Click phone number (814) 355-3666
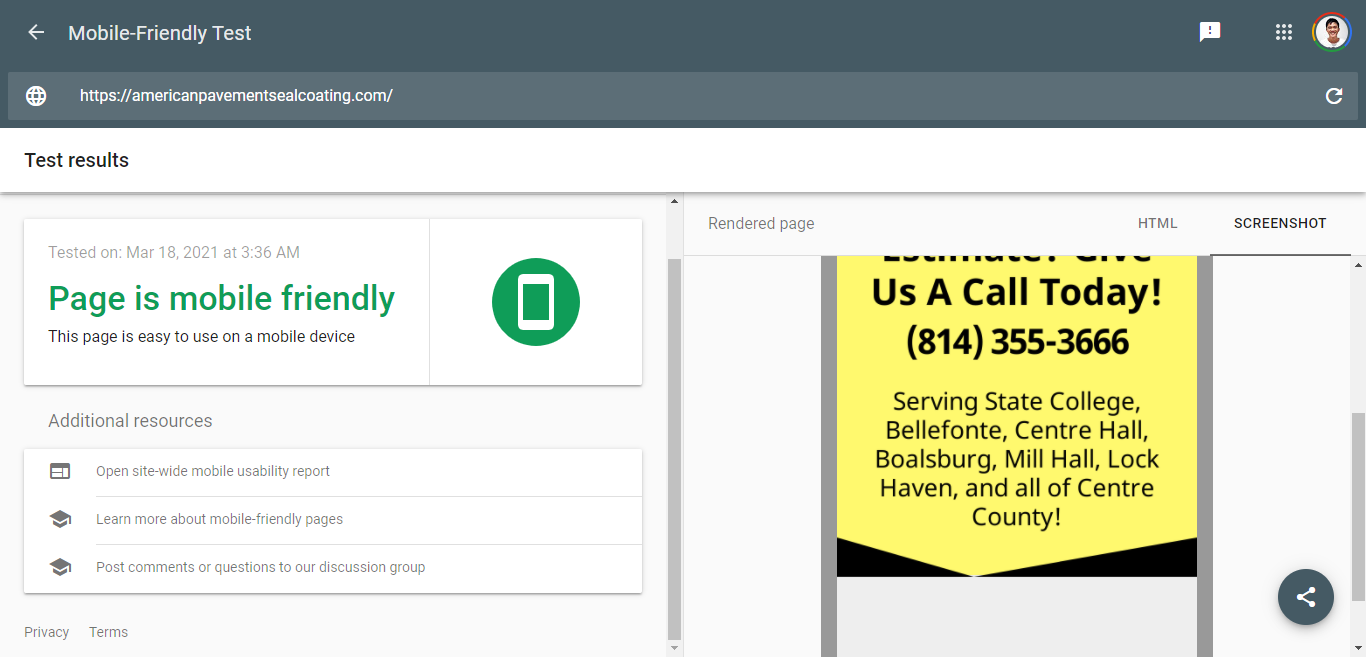This screenshot has width=1366, height=657. pos(1017,342)
